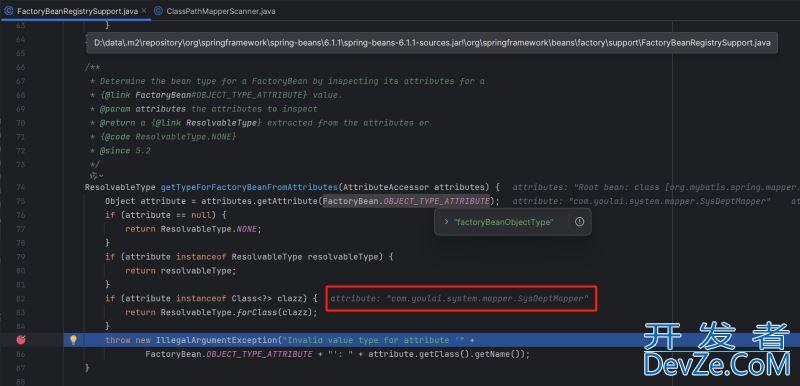Click IllegalArgumentException on highlighted line

(216, 340)
